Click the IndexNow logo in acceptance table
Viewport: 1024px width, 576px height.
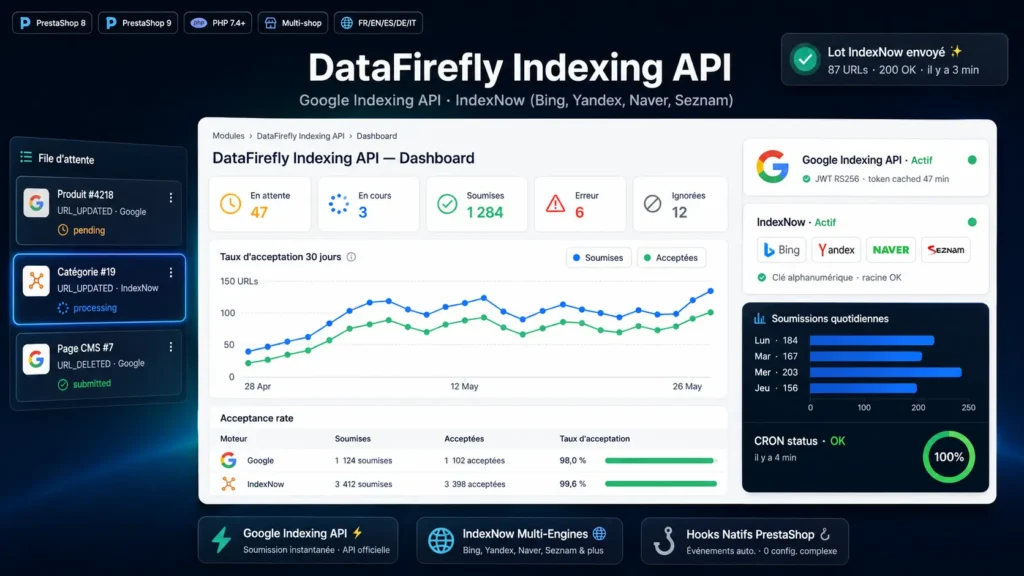(229, 484)
